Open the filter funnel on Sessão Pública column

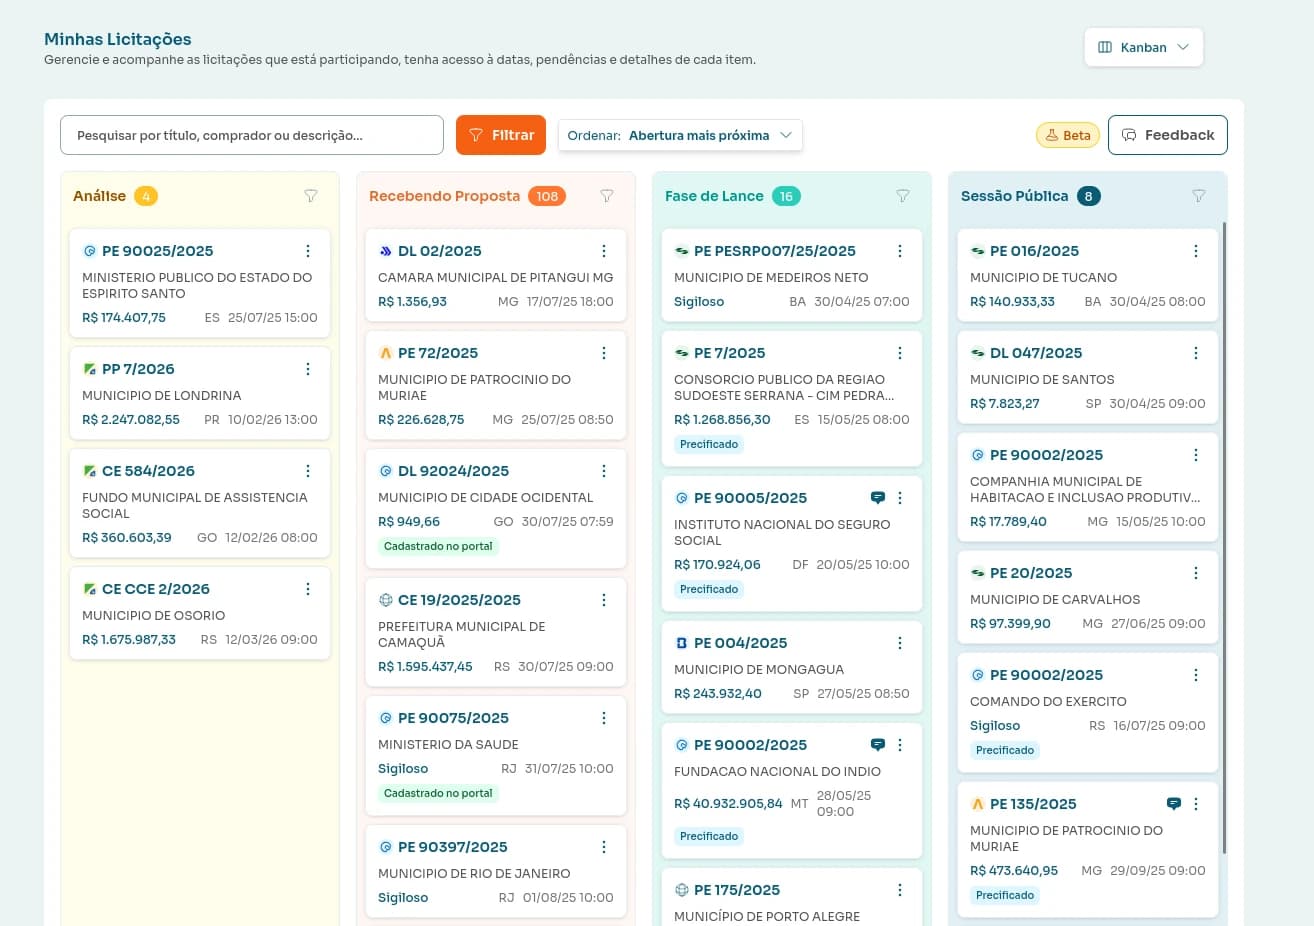pos(1199,196)
